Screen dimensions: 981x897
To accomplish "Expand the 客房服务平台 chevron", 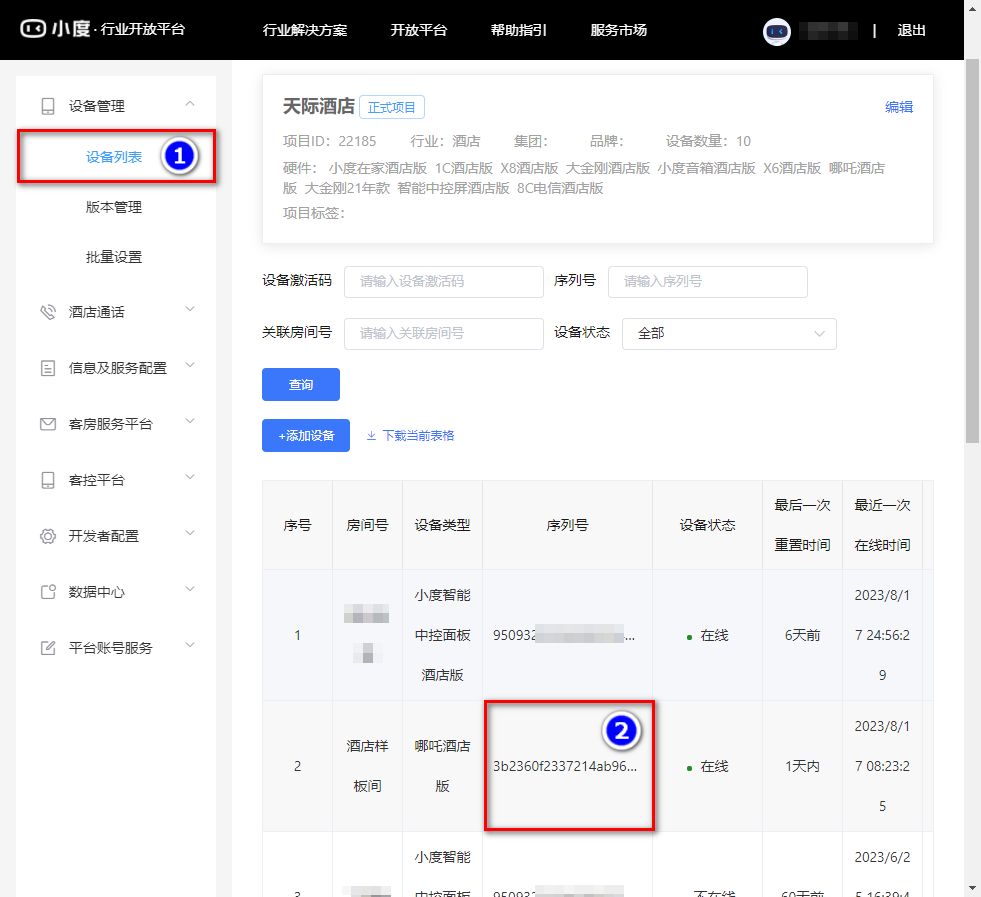I will pos(190,421).
